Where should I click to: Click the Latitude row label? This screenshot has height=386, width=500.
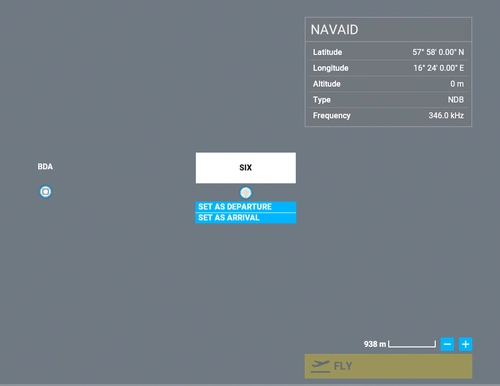point(327,52)
